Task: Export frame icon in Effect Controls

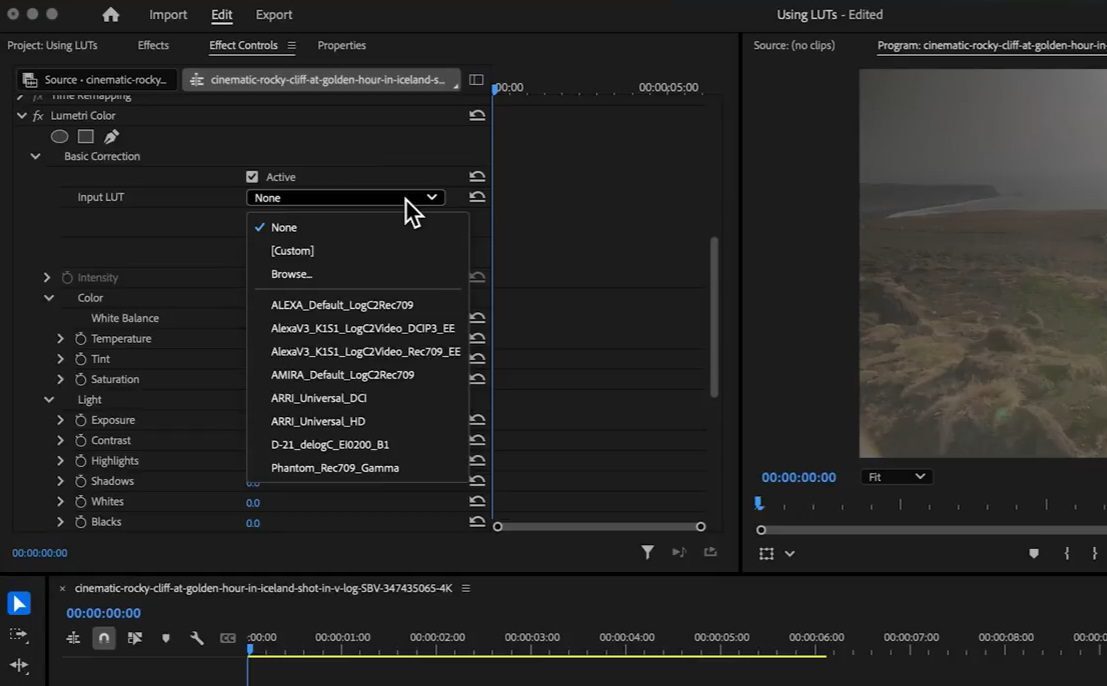Action: 710,552
